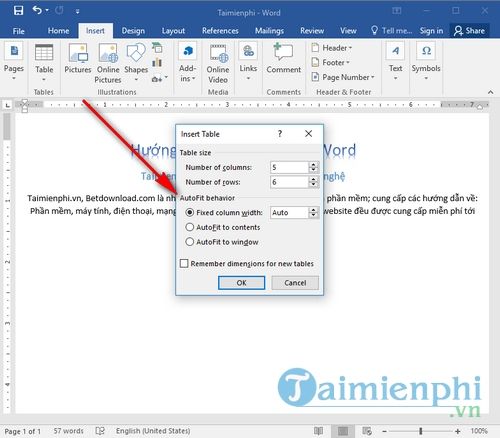
Task: Switch to Web Layout view
Action: tap(367, 431)
